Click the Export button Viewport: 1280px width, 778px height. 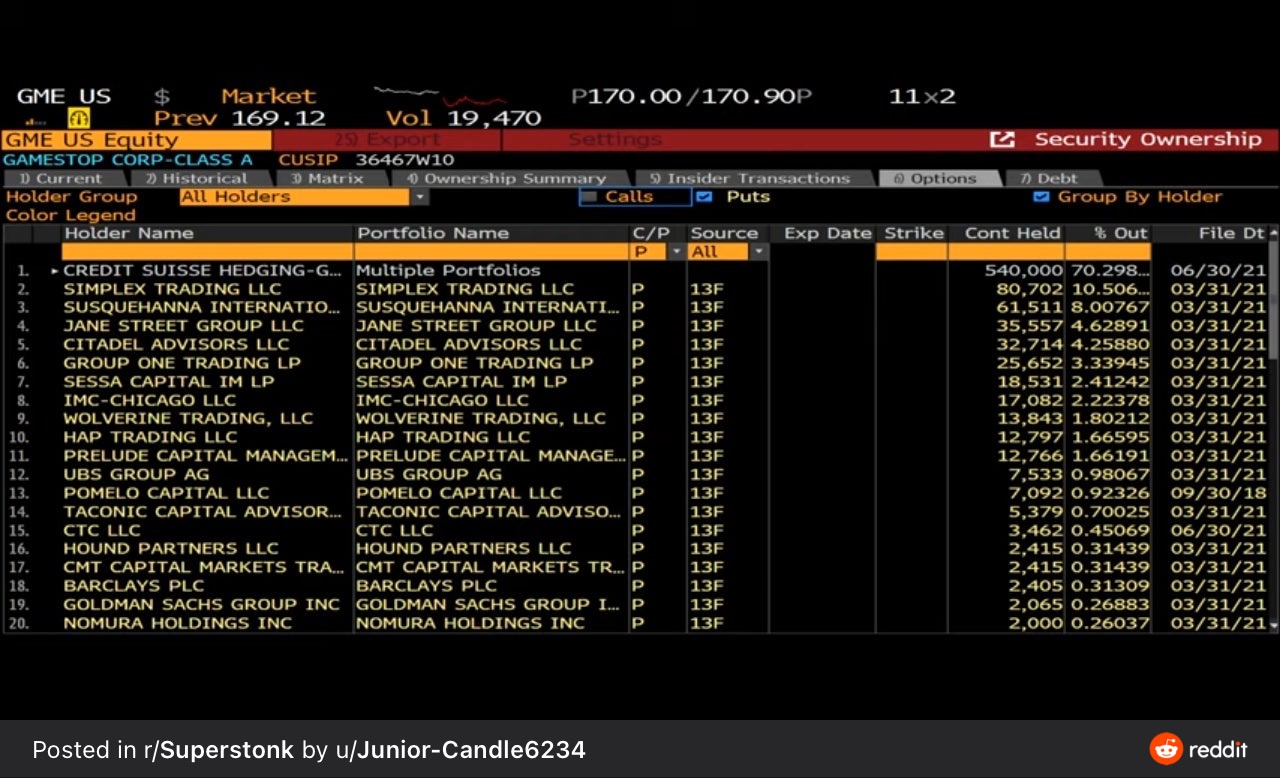(387, 140)
